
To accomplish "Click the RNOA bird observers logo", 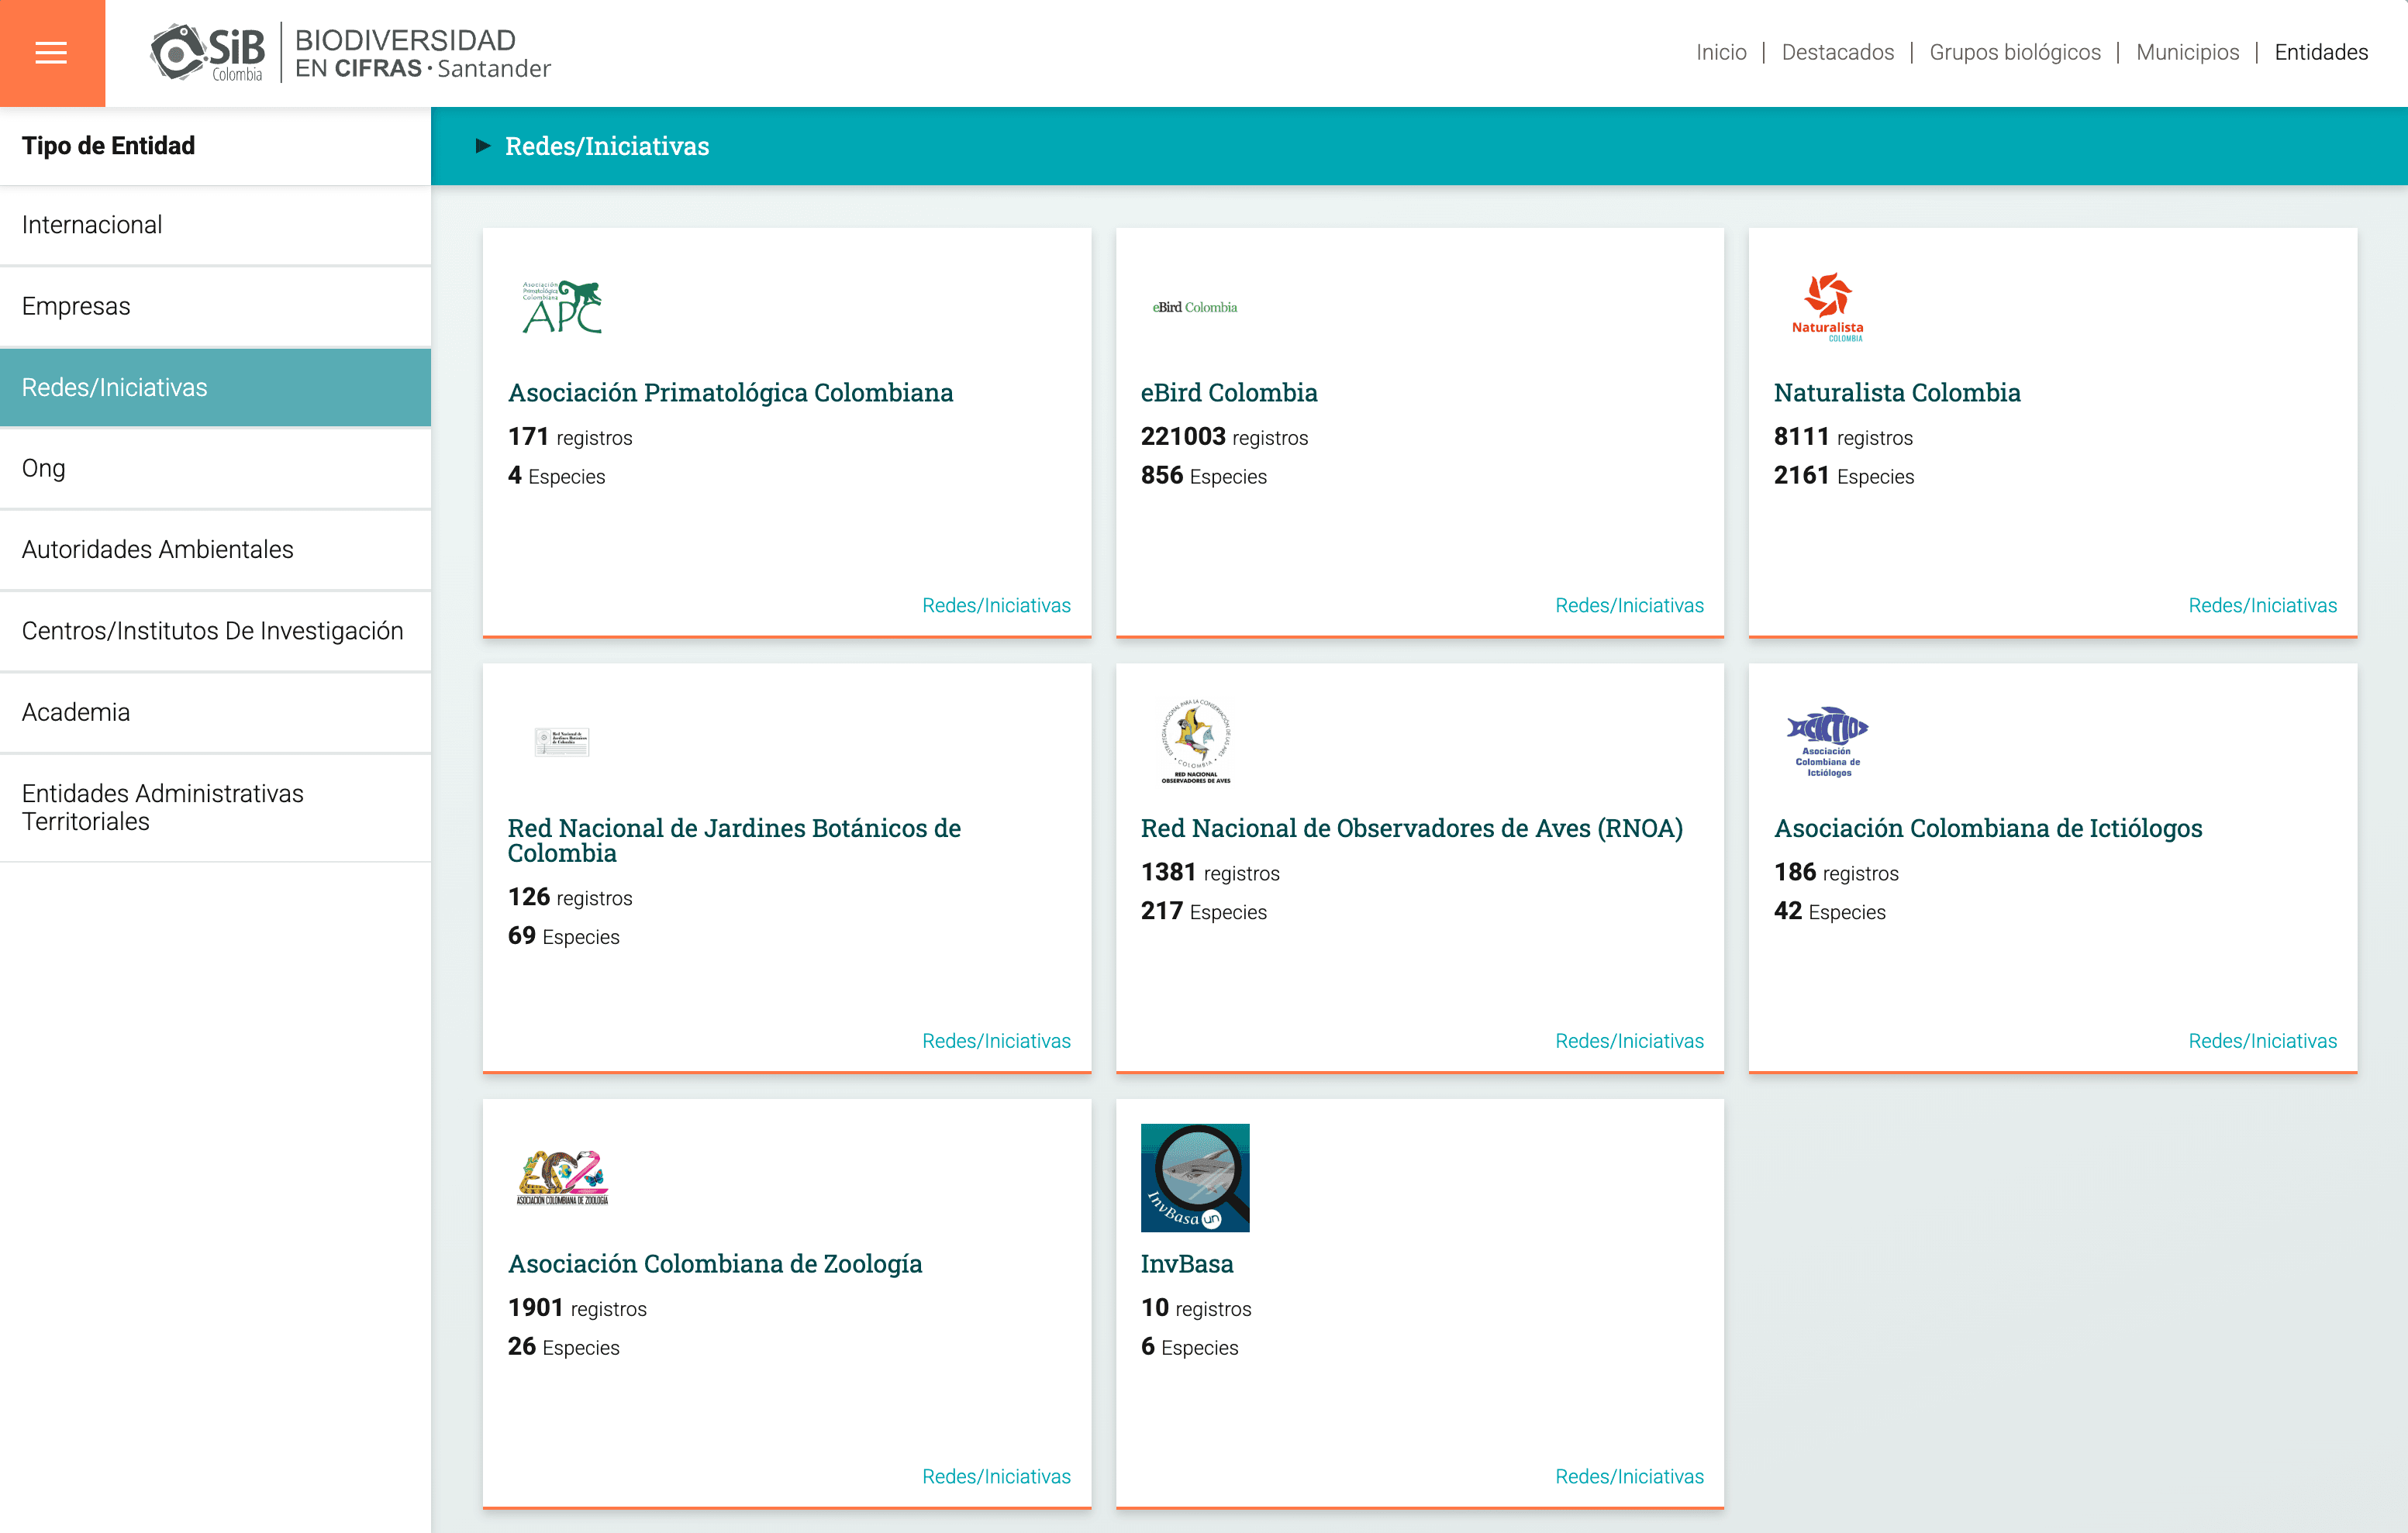I will [1195, 742].
